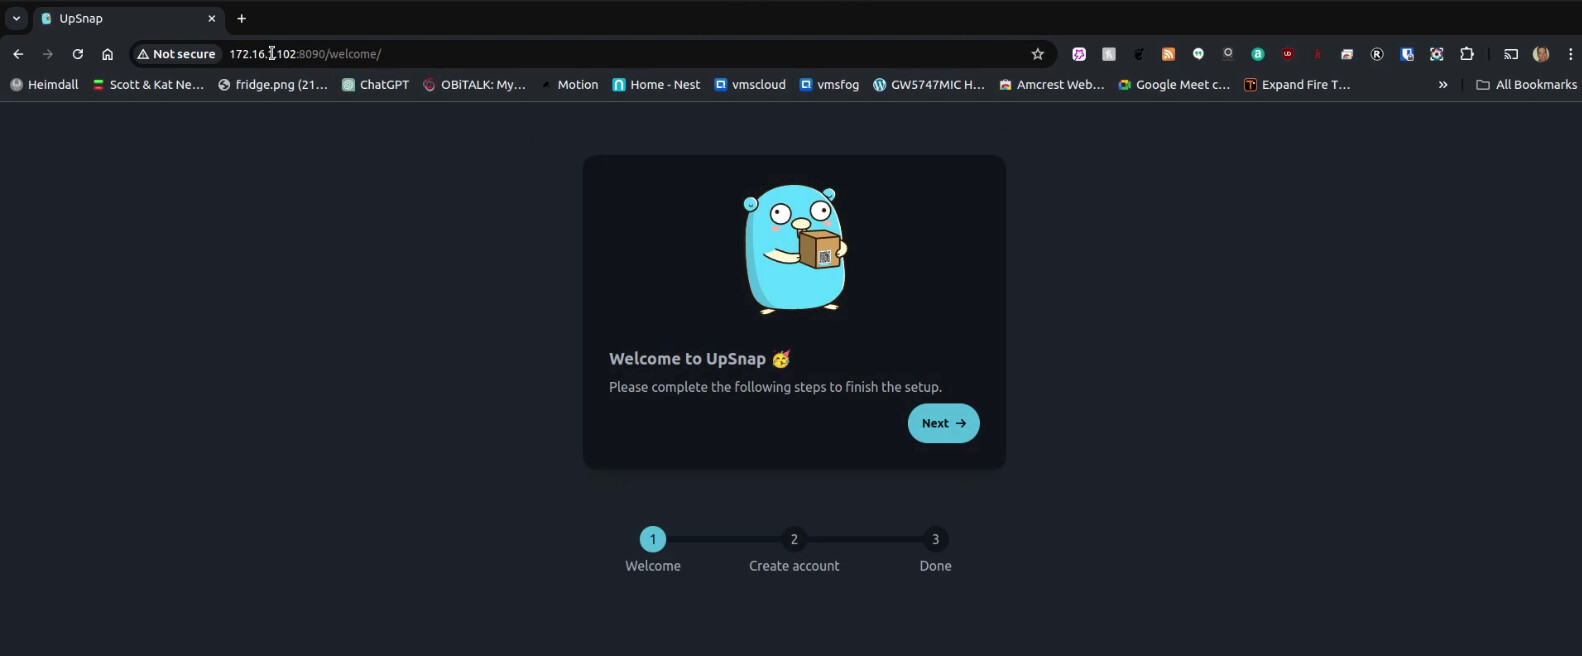Reload the current page
The image size is (1582, 656).
click(x=78, y=54)
